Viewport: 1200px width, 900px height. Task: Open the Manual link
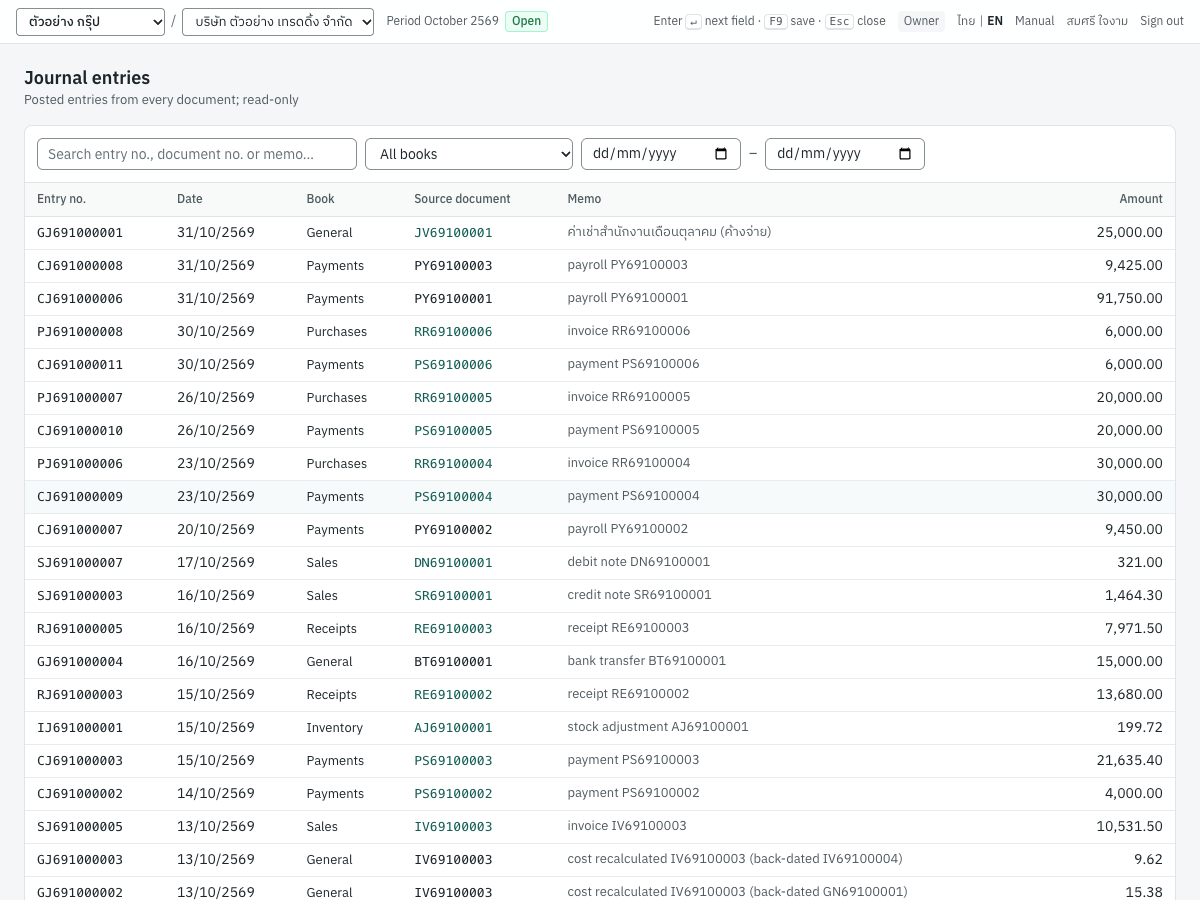point(1034,21)
